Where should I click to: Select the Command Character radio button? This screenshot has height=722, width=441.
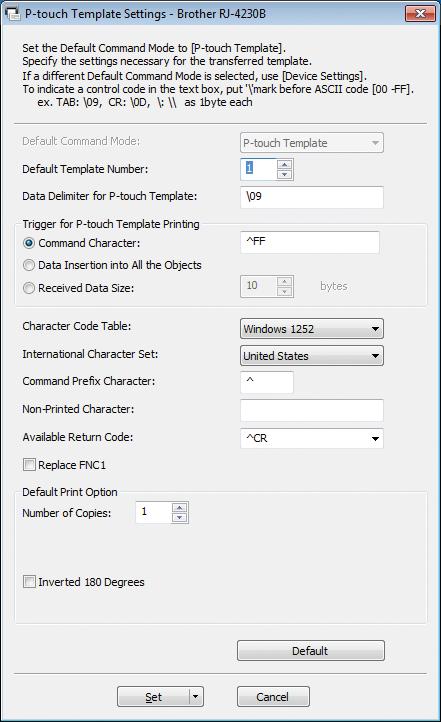(29, 243)
